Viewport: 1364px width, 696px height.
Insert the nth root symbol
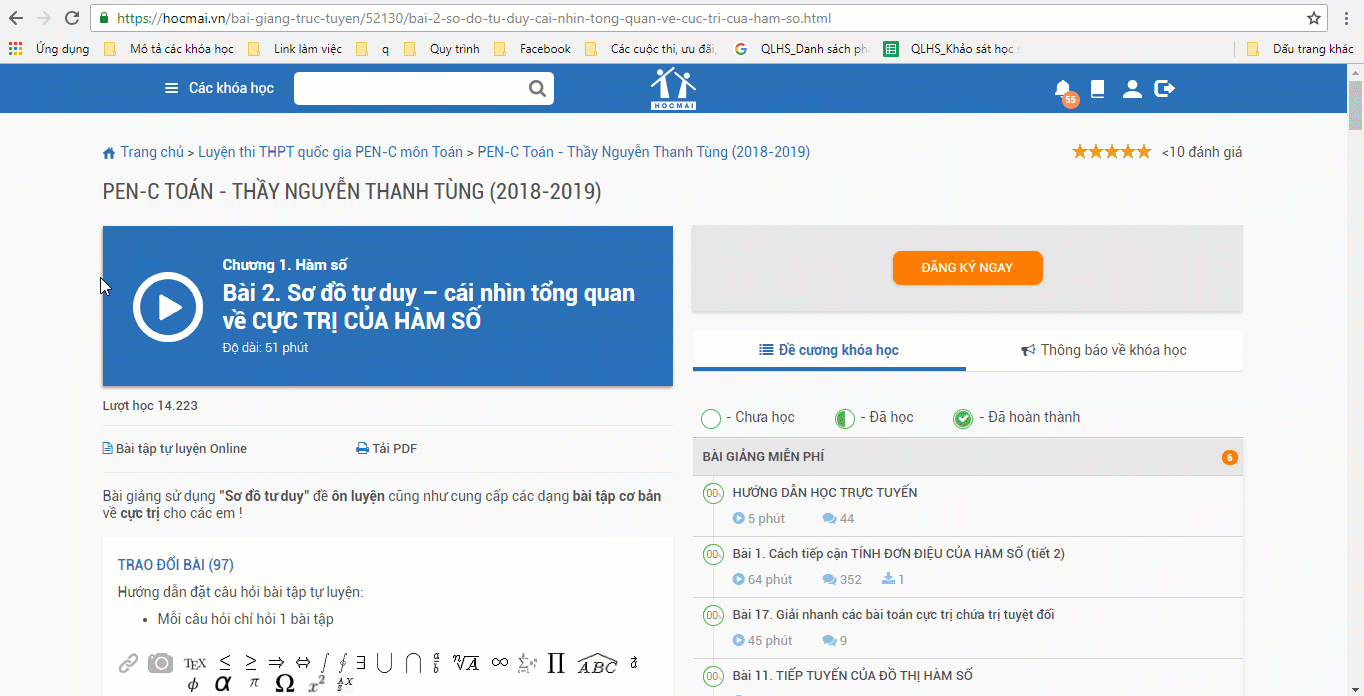click(x=466, y=662)
